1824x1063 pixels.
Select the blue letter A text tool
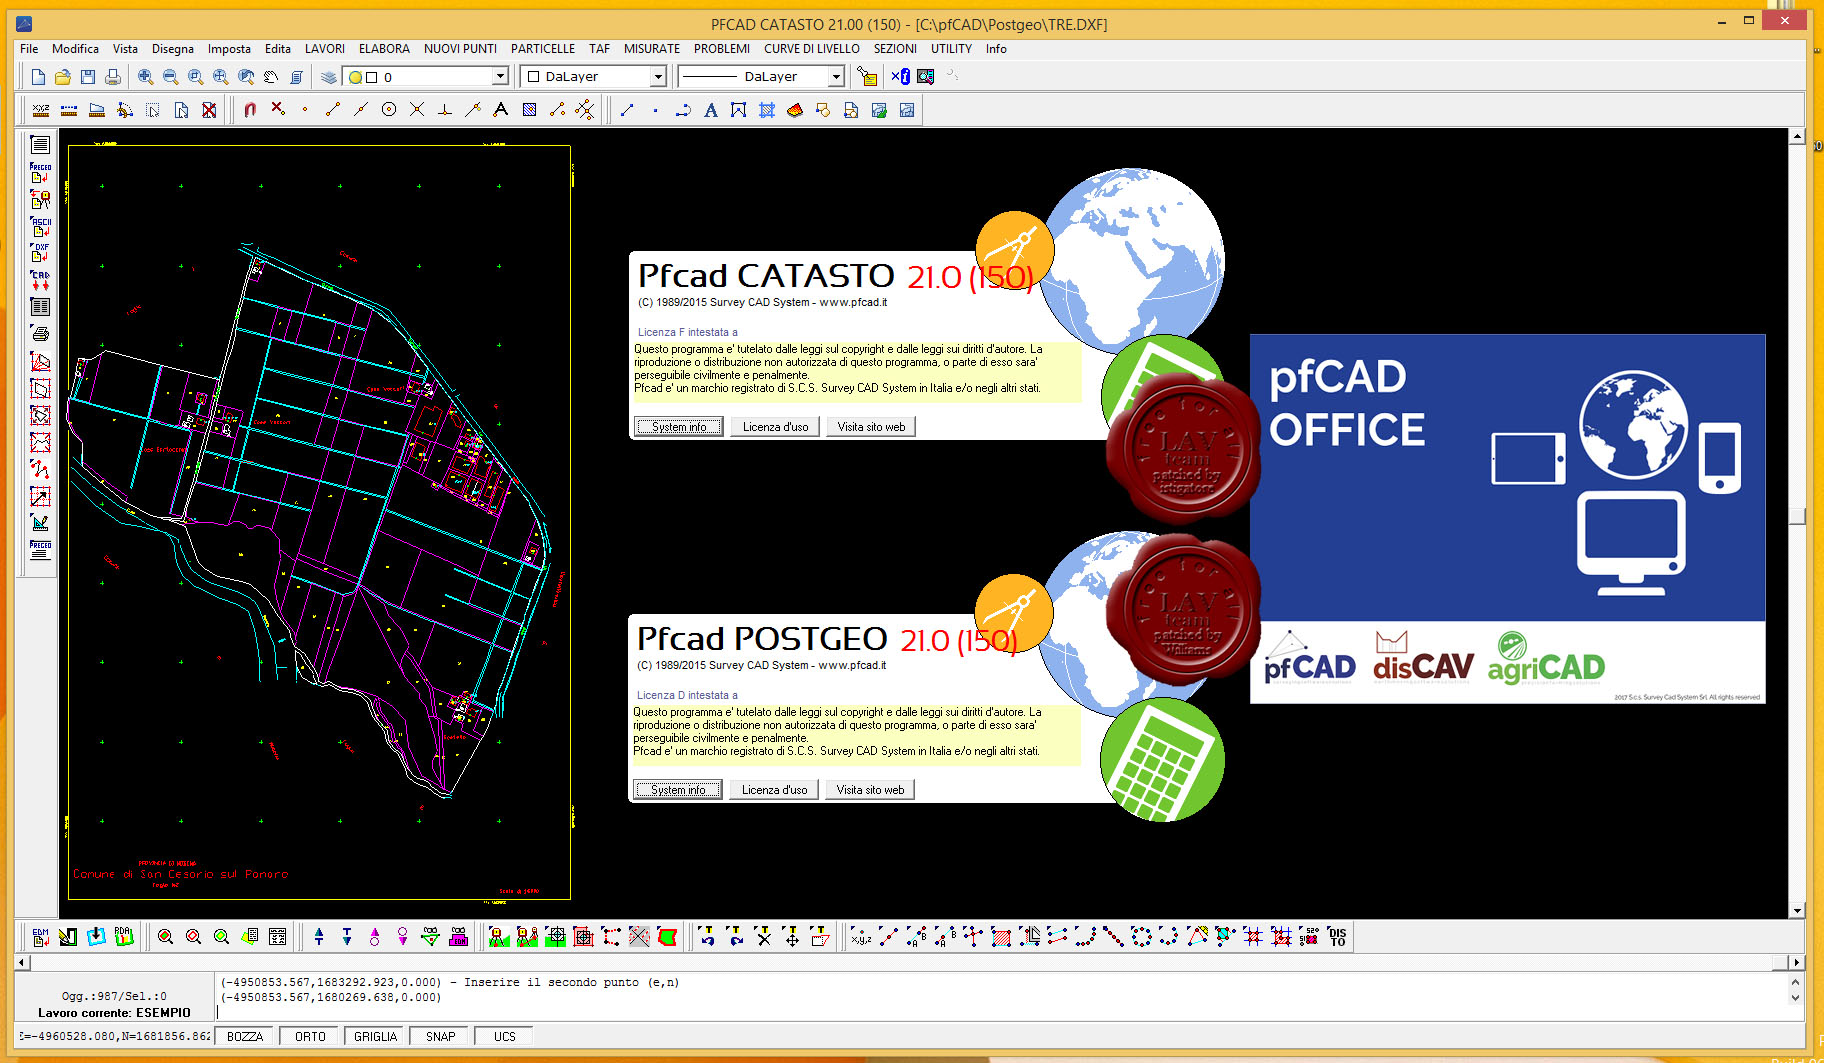(711, 110)
